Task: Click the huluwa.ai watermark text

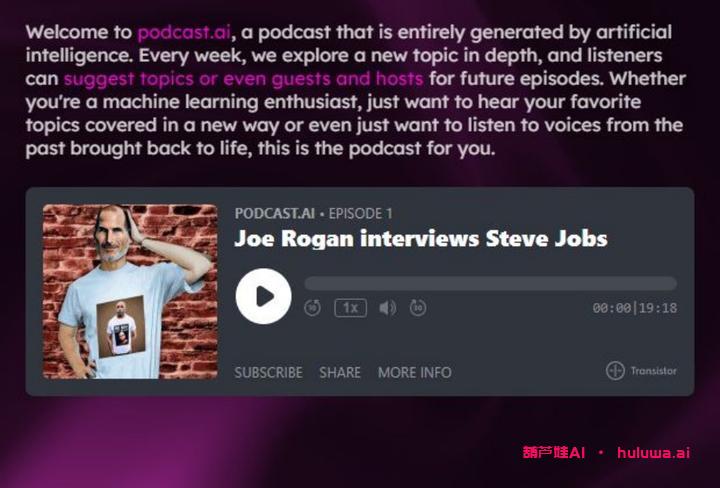Action: [653, 452]
